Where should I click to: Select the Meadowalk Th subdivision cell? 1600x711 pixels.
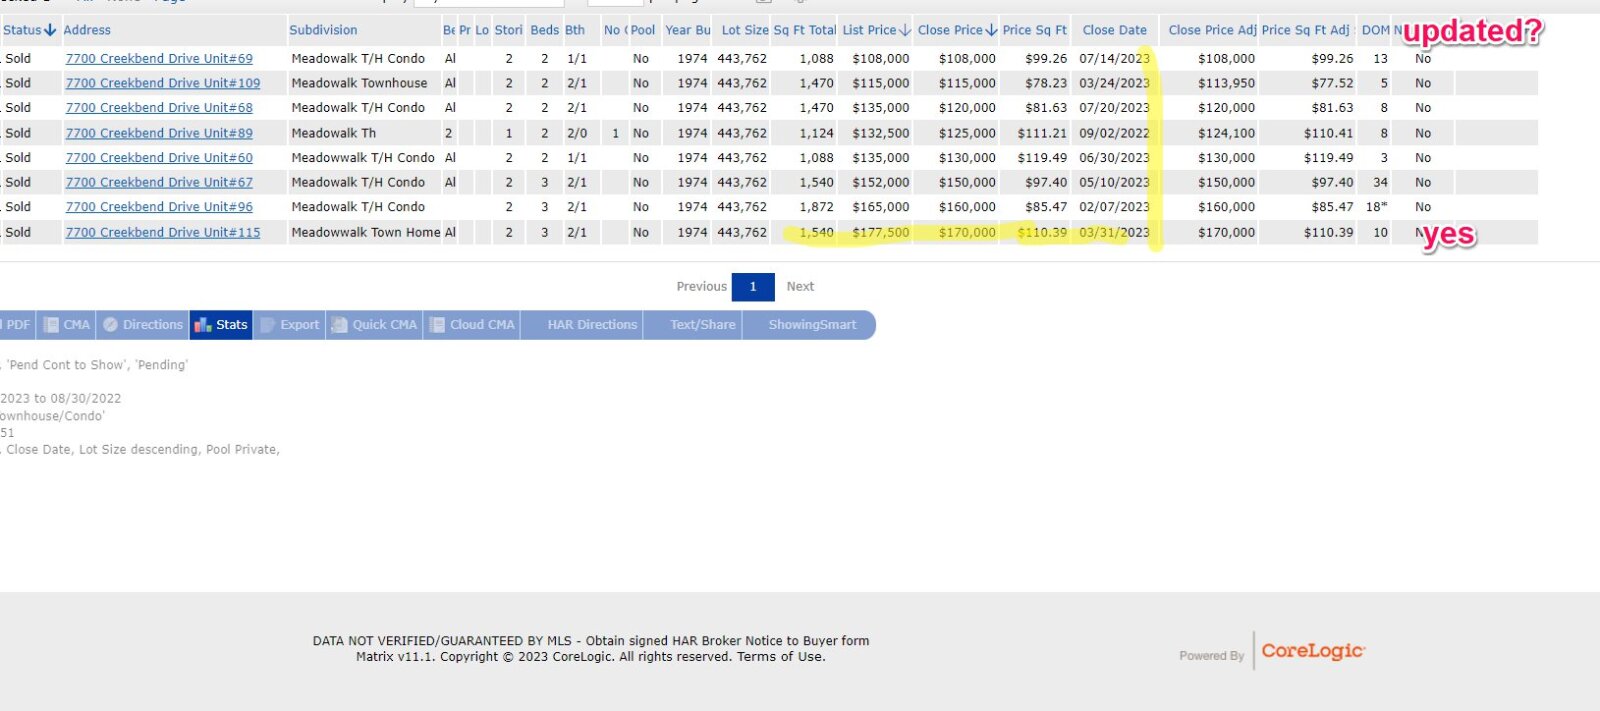pyautogui.click(x=333, y=133)
